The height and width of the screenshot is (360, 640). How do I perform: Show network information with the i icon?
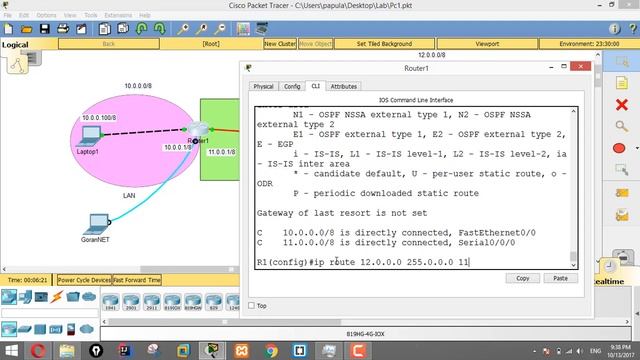(x=614, y=29)
